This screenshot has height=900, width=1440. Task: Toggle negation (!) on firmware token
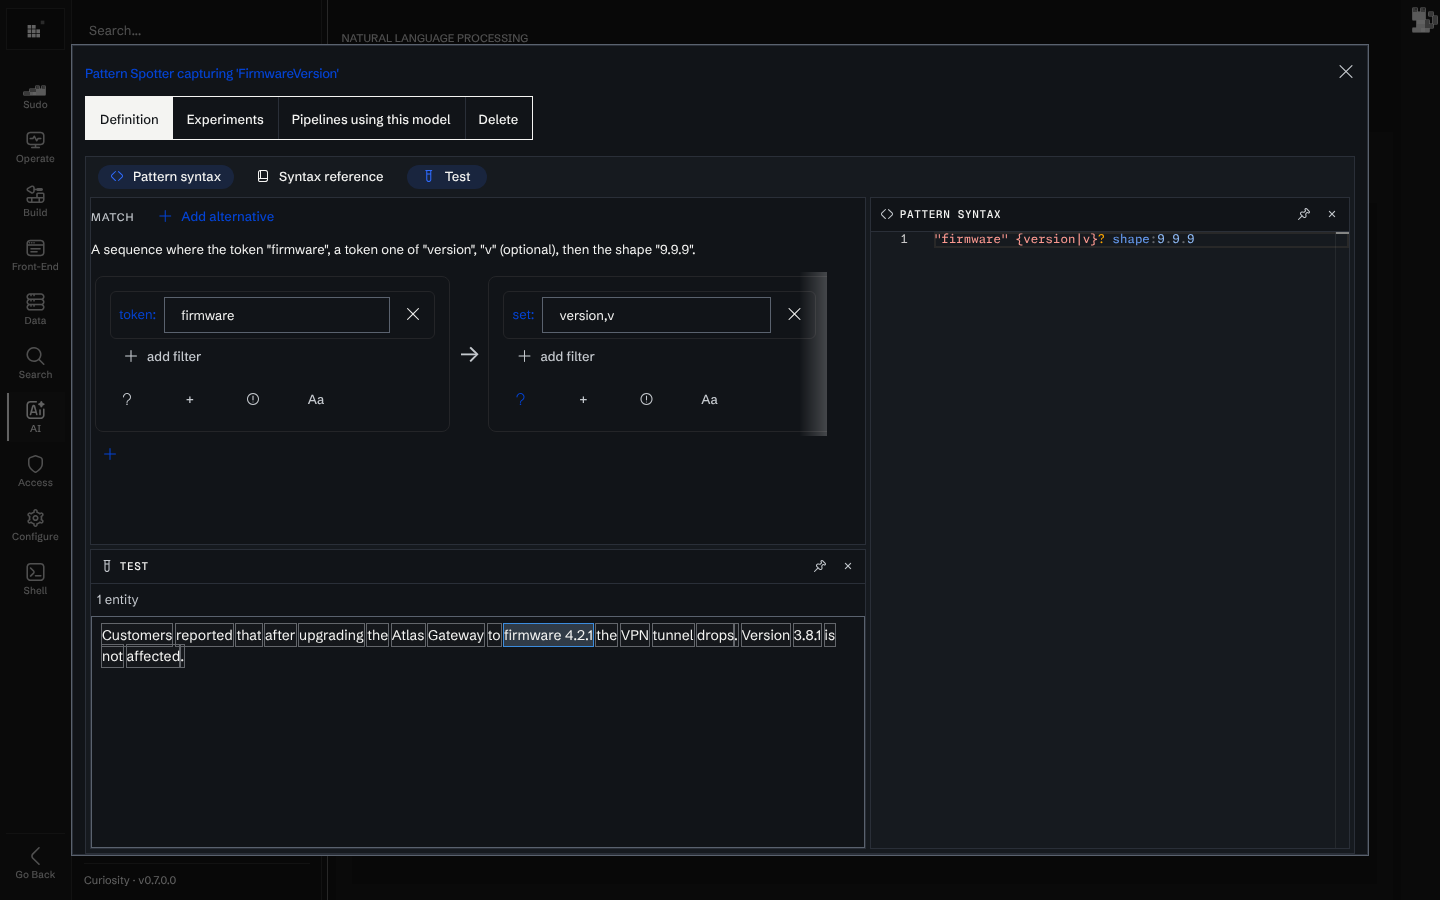click(253, 399)
